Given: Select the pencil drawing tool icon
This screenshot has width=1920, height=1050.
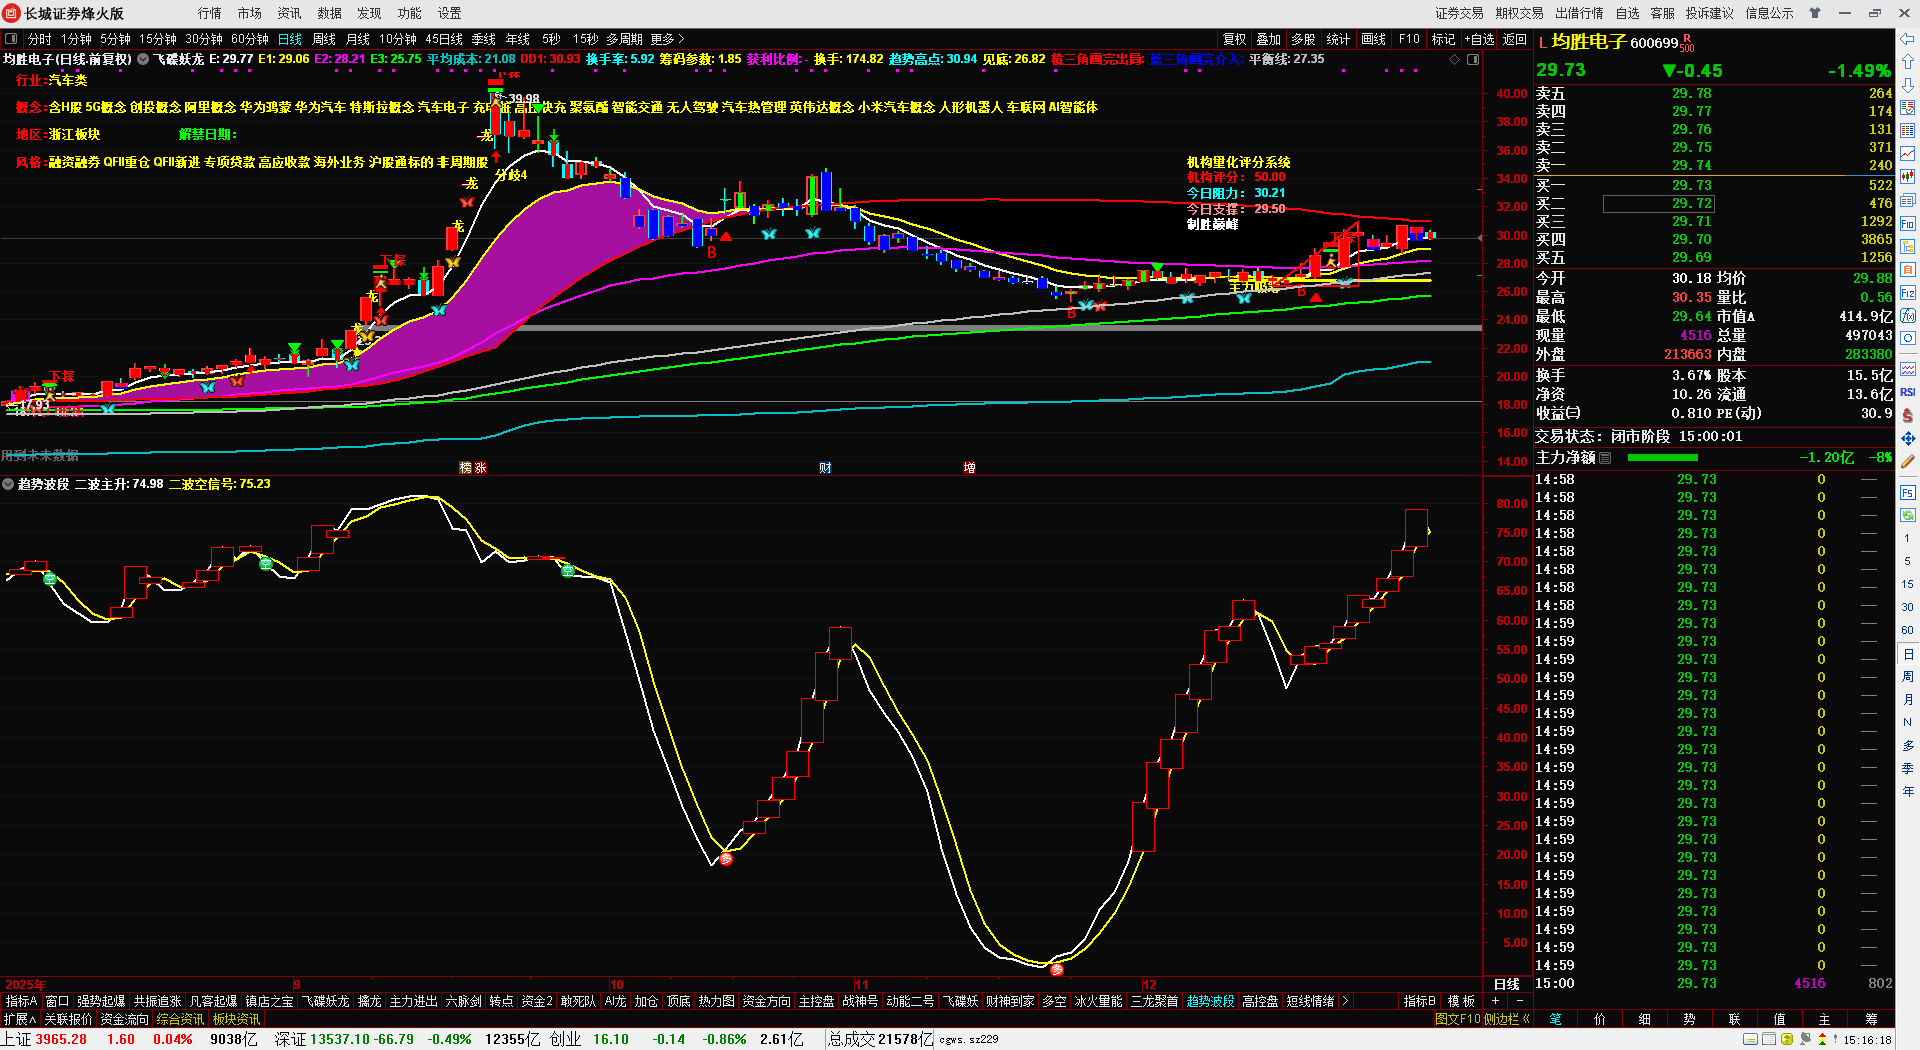Looking at the screenshot, I should [x=1908, y=462].
